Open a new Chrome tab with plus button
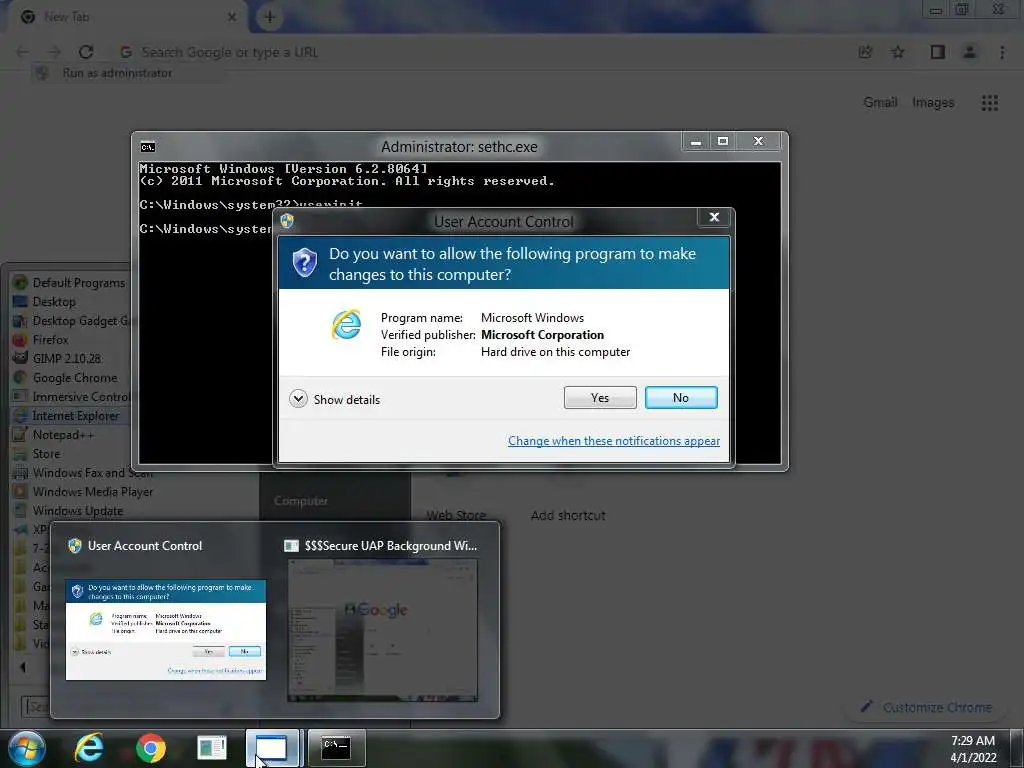Screen dimensions: 1024x768 pyautogui.click(x=269, y=17)
